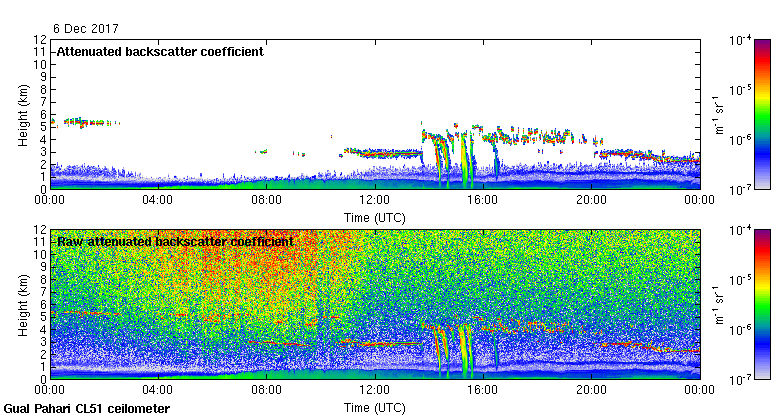Select the "Raw attenuated backscatter coefficient" plot title
Image resolution: width=780 pixels, height=420 pixels.
click(175, 242)
